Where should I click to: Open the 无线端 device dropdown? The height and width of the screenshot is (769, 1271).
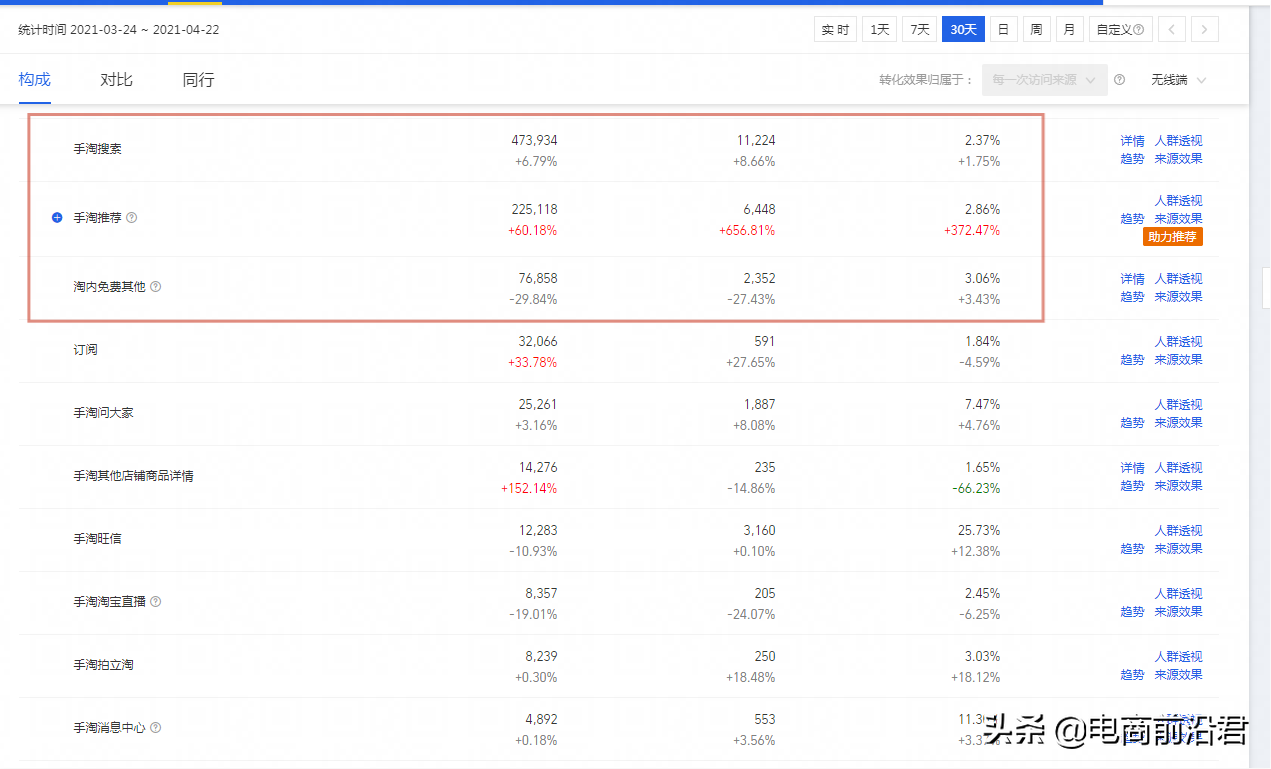point(1178,80)
